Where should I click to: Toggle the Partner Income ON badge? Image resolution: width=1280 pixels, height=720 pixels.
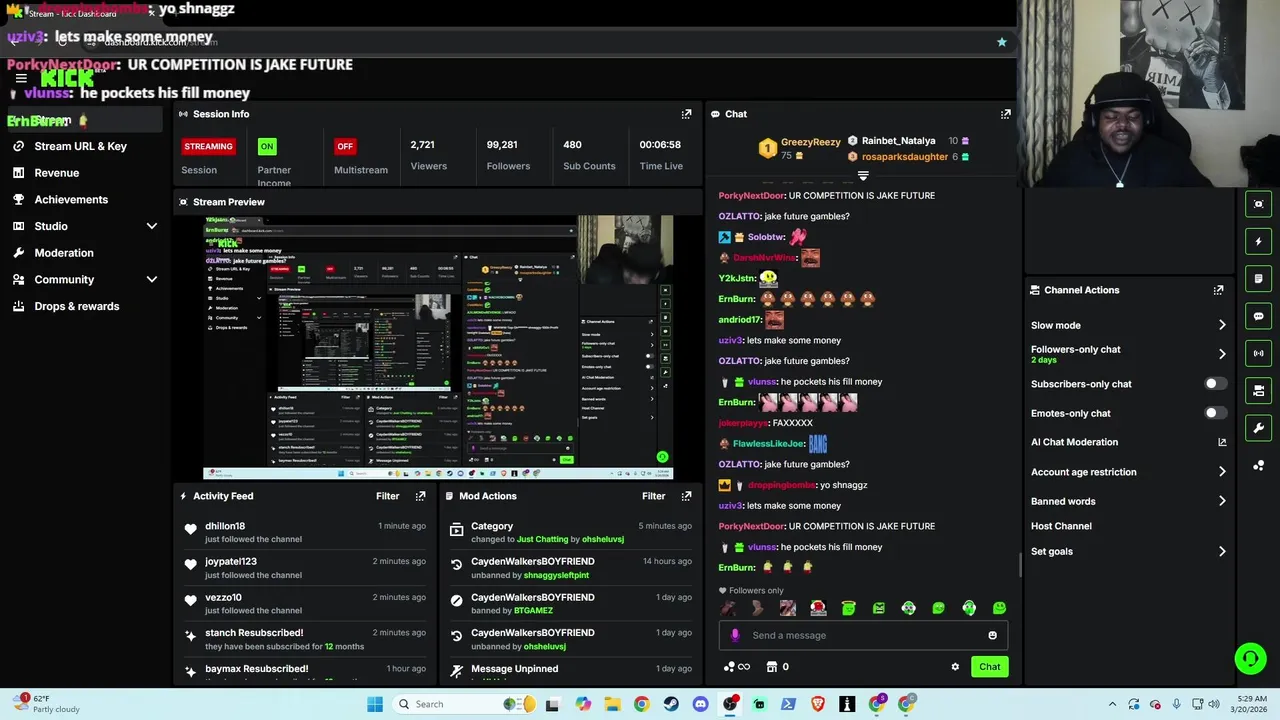pyautogui.click(x=267, y=146)
